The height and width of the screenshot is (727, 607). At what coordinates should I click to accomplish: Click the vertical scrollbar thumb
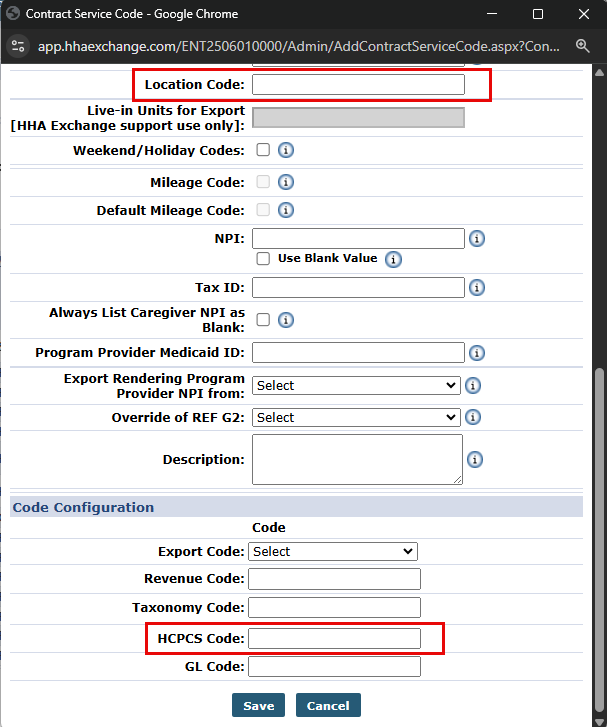pyautogui.click(x=599, y=540)
